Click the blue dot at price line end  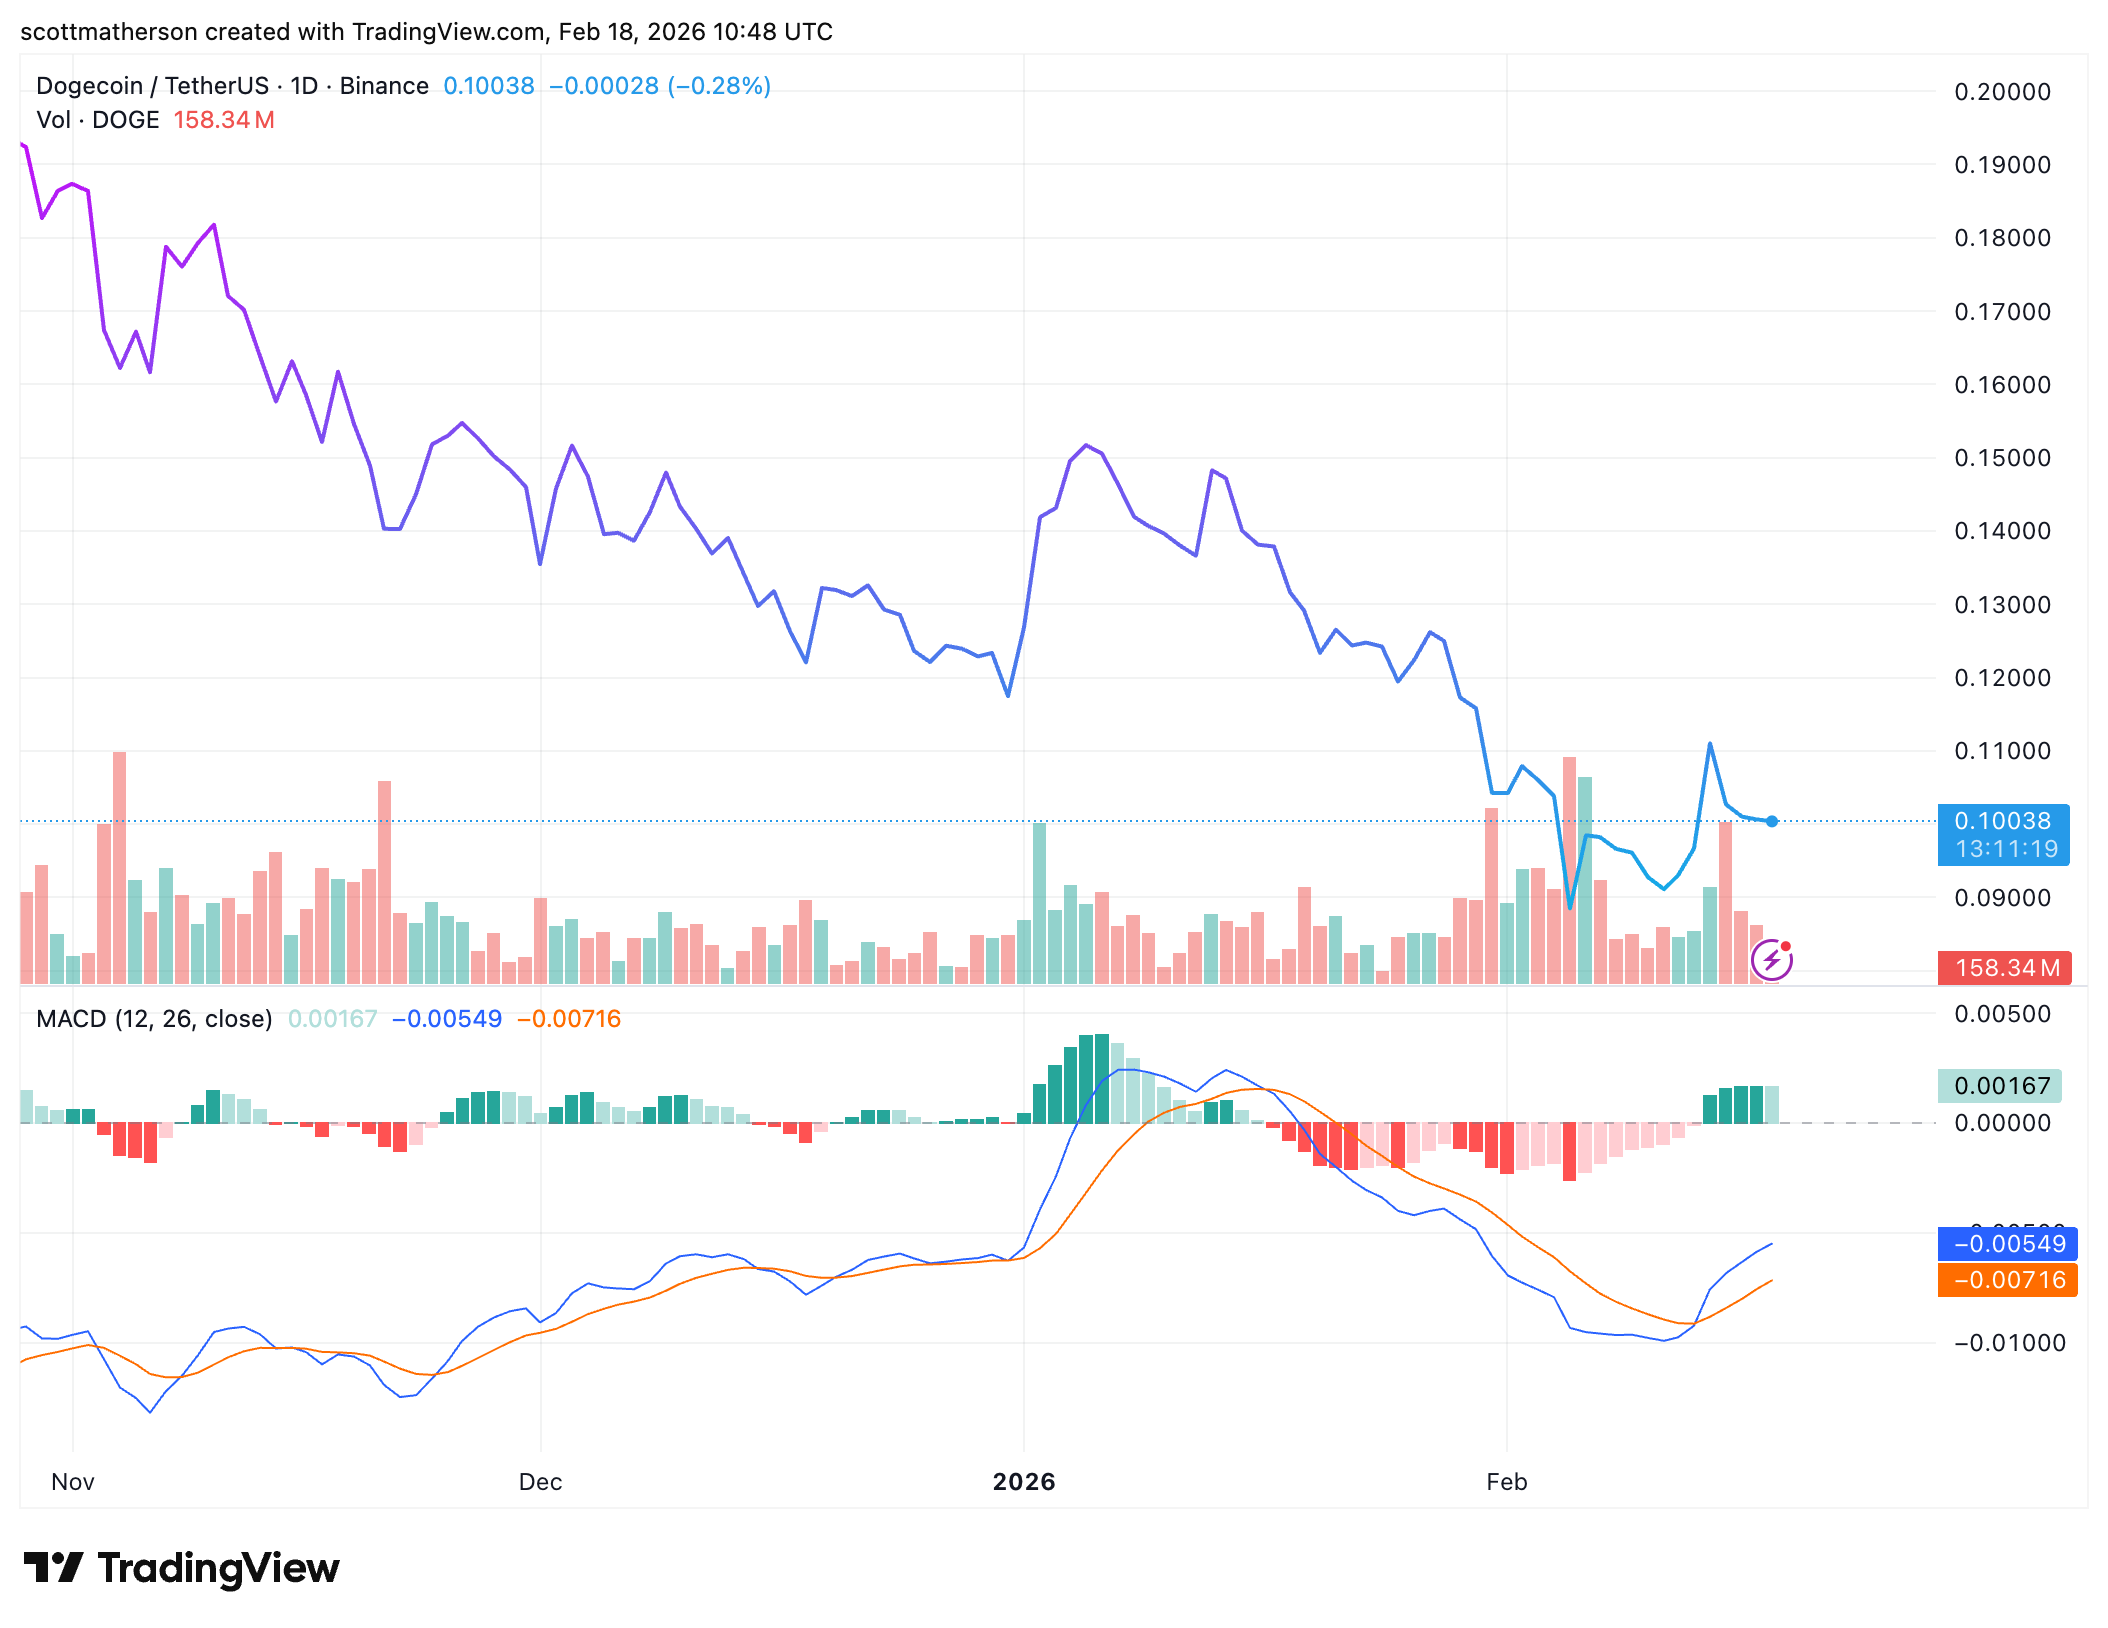tap(1772, 821)
